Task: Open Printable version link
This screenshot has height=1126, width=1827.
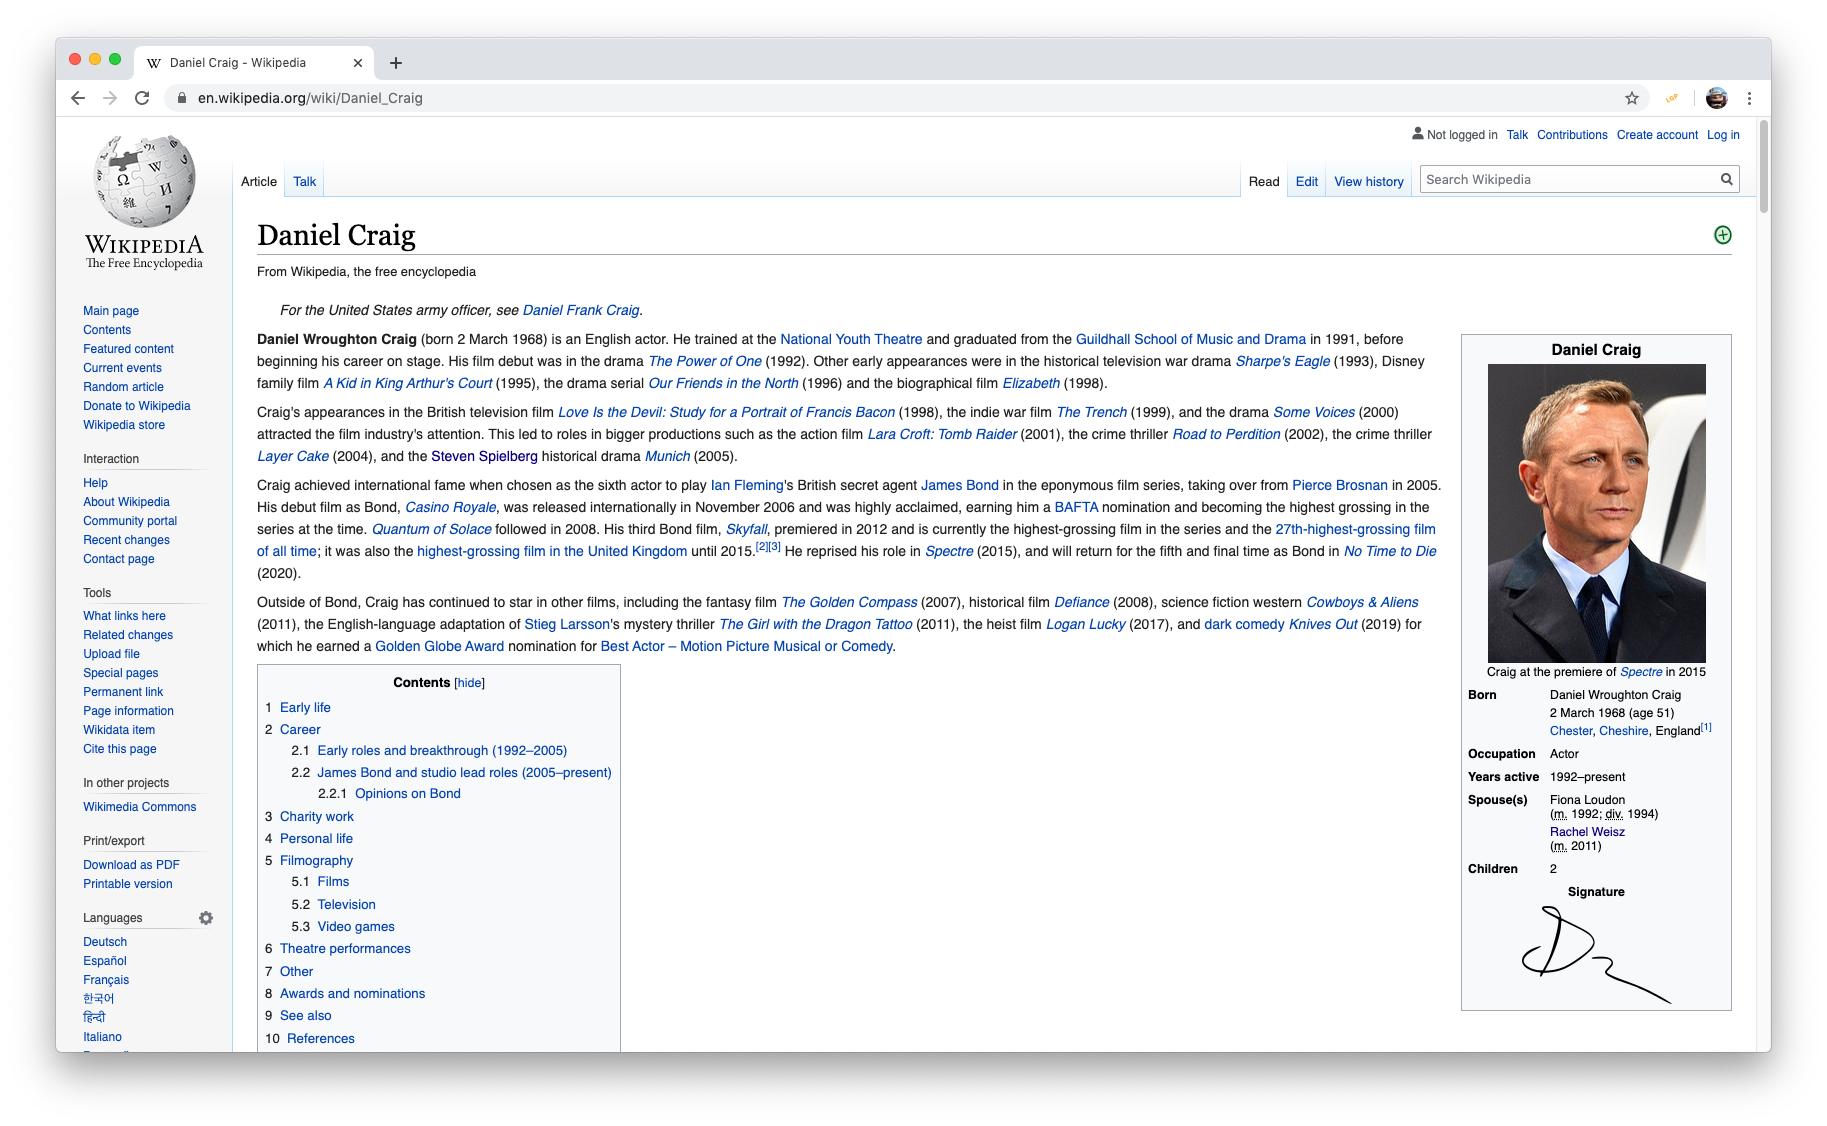Action: click(x=128, y=884)
